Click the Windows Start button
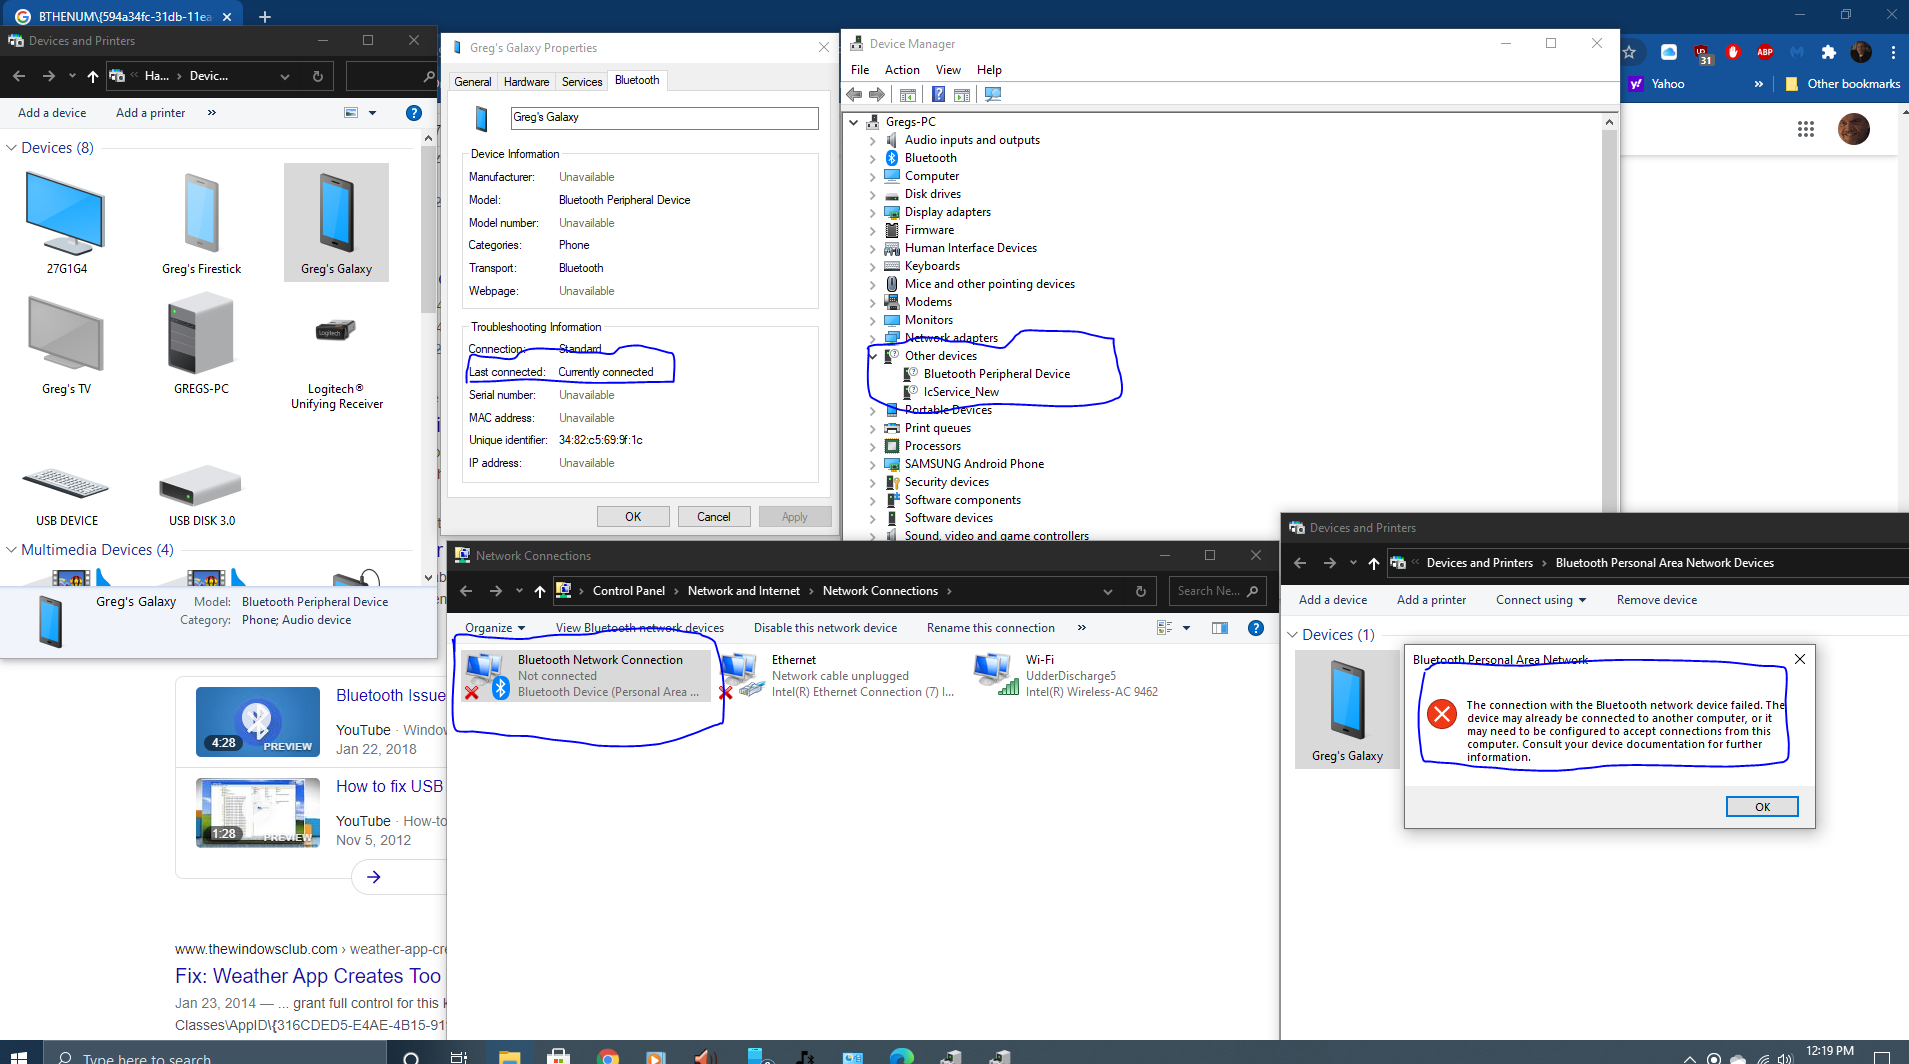The image size is (1909, 1064). tap(16, 1056)
